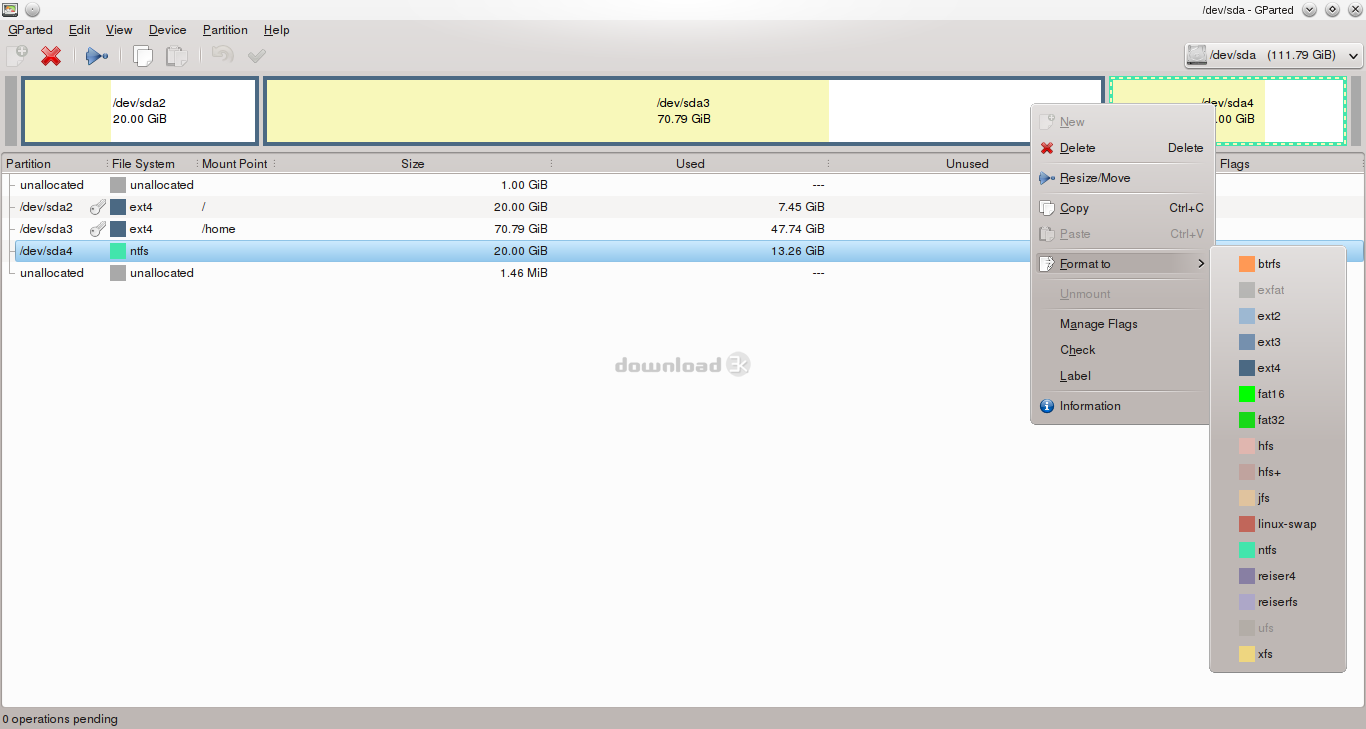This screenshot has width=1366, height=729.
Task: Click the ntfs color swatch in sda4 row
Action: (118, 251)
